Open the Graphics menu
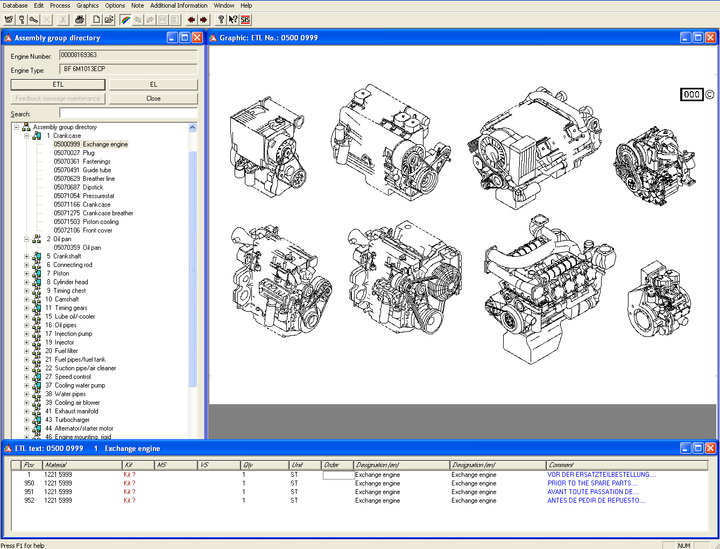The width and height of the screenshot is (720, 549). [x=87, y=6]
